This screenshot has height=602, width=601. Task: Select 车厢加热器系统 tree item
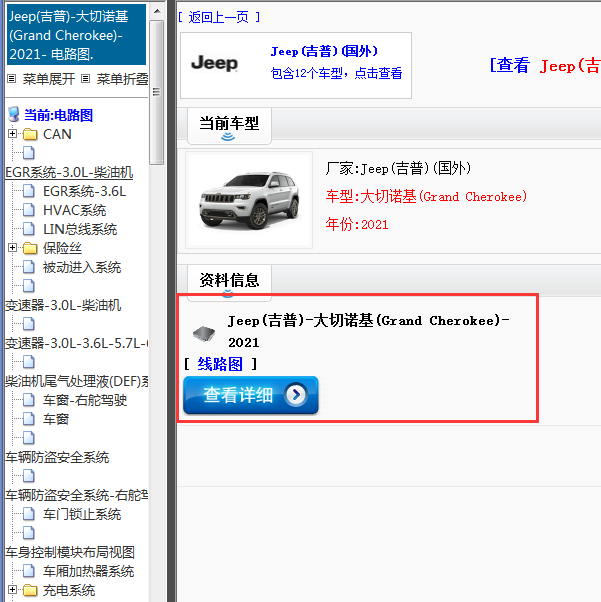88,571
